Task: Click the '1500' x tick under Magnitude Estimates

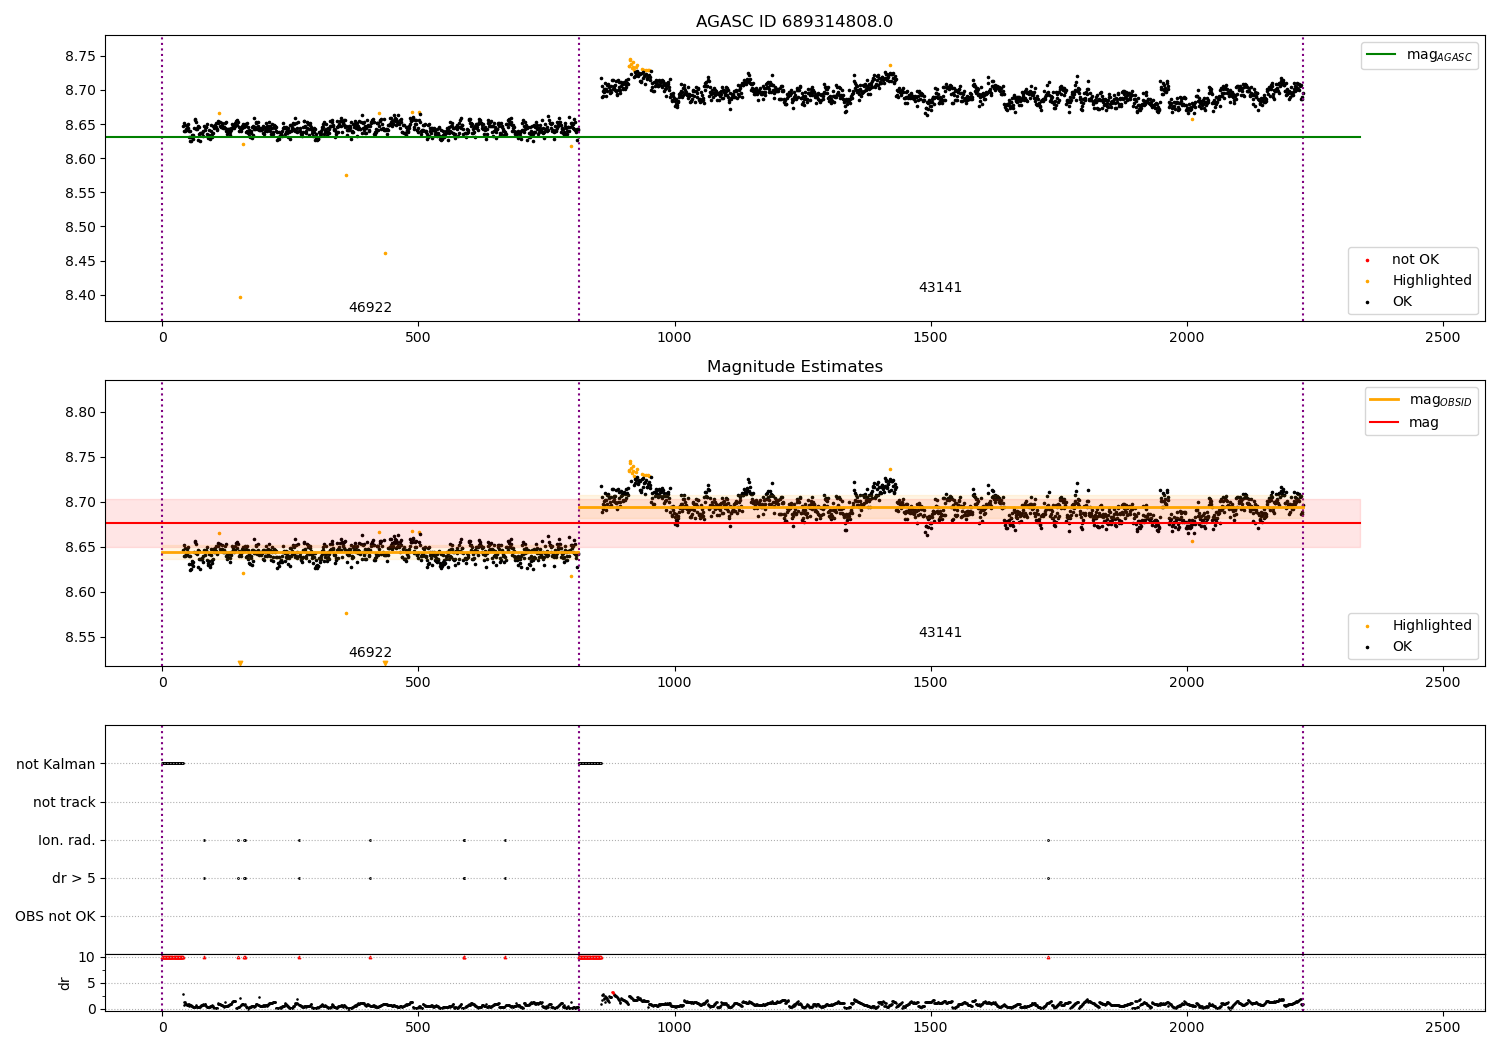Action: coord(930,683)
